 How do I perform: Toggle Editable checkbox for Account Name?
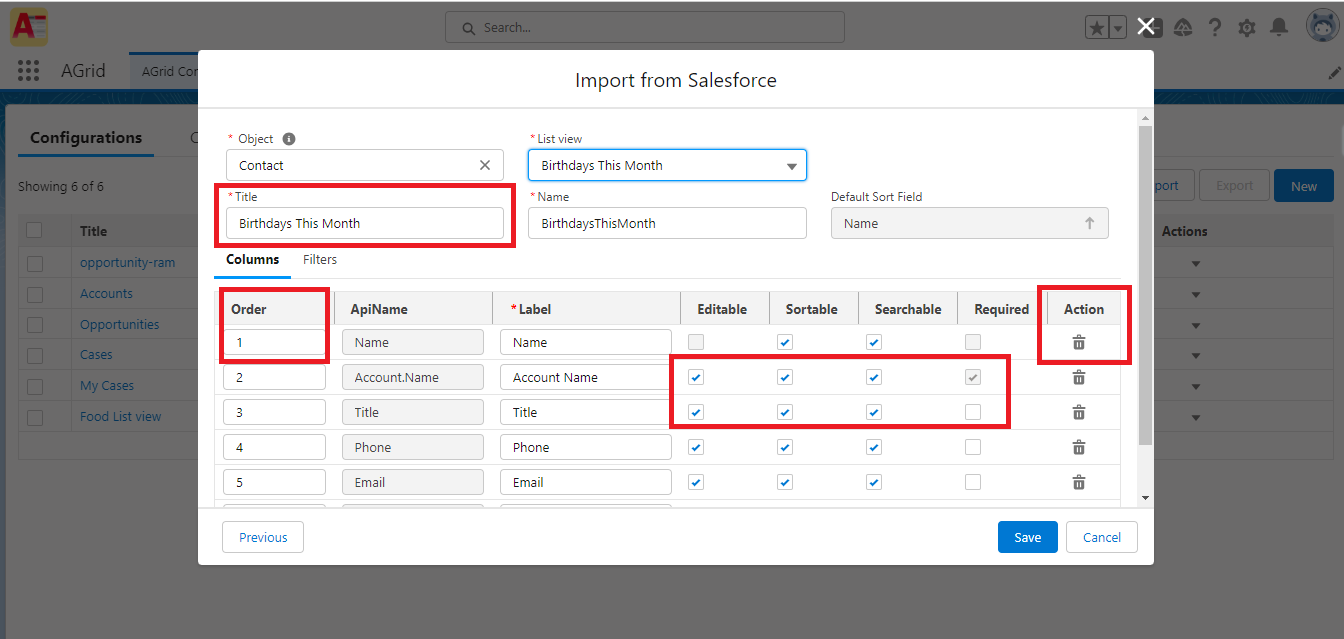[x=696, y=377]
